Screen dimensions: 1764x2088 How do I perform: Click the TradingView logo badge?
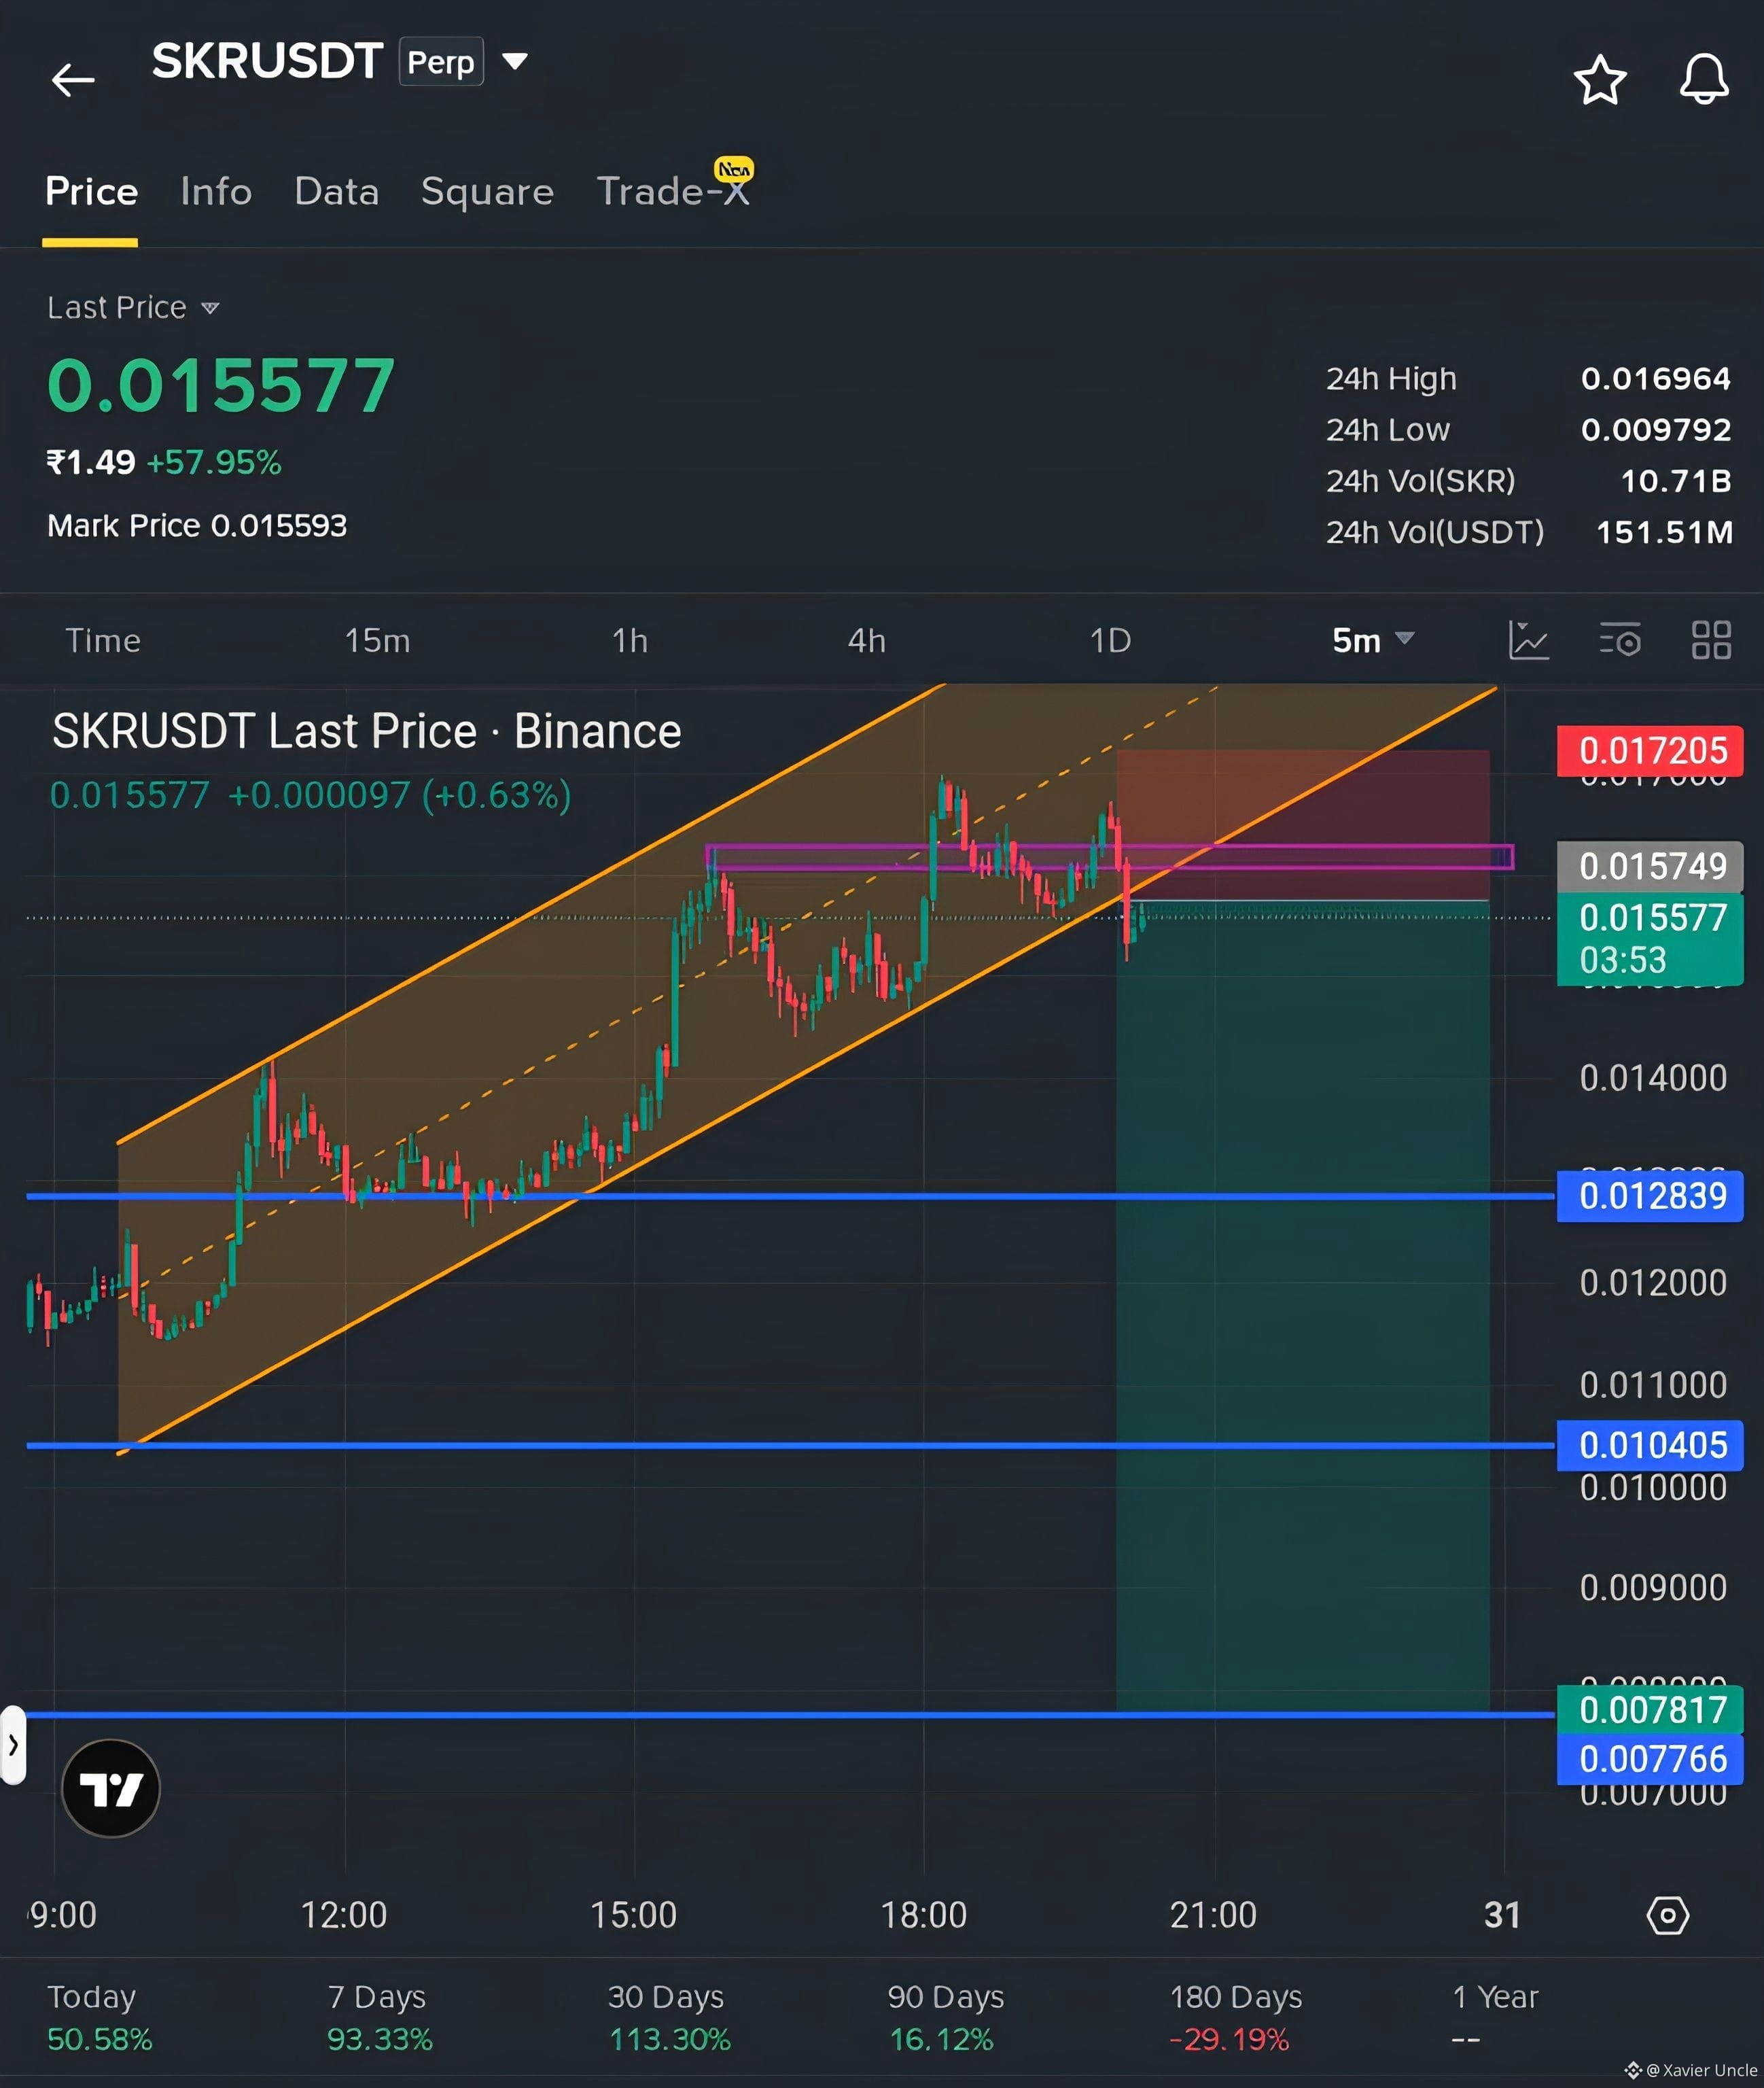[111, 1788]
